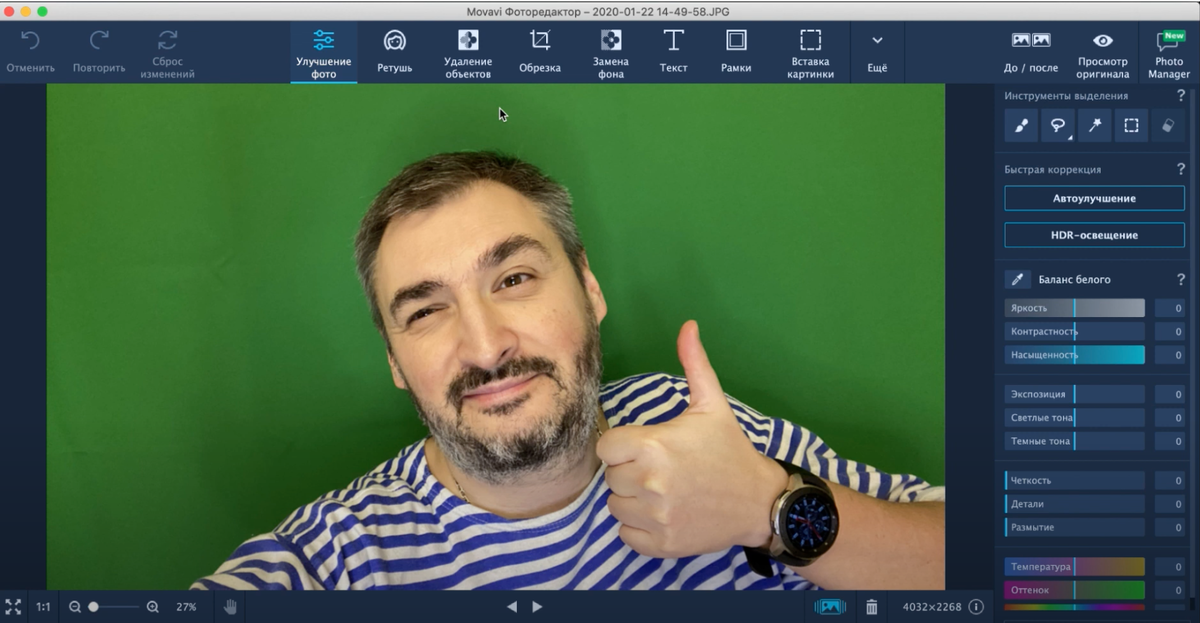Click the HDR-освещение button
Viewport: 1200px width, 623px height.
[x=1094, y=235]
